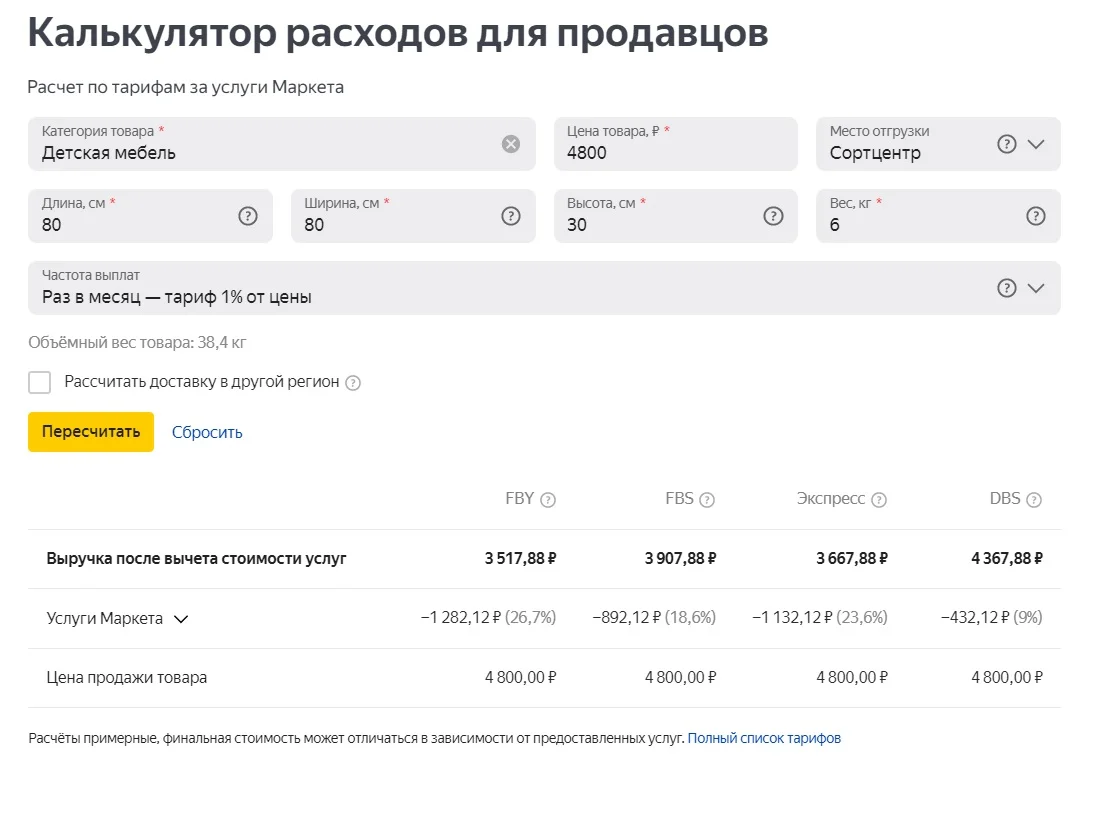Screen dimensions: 1099x813
Task: Click the Сбросить link
Action: [207, 433]
